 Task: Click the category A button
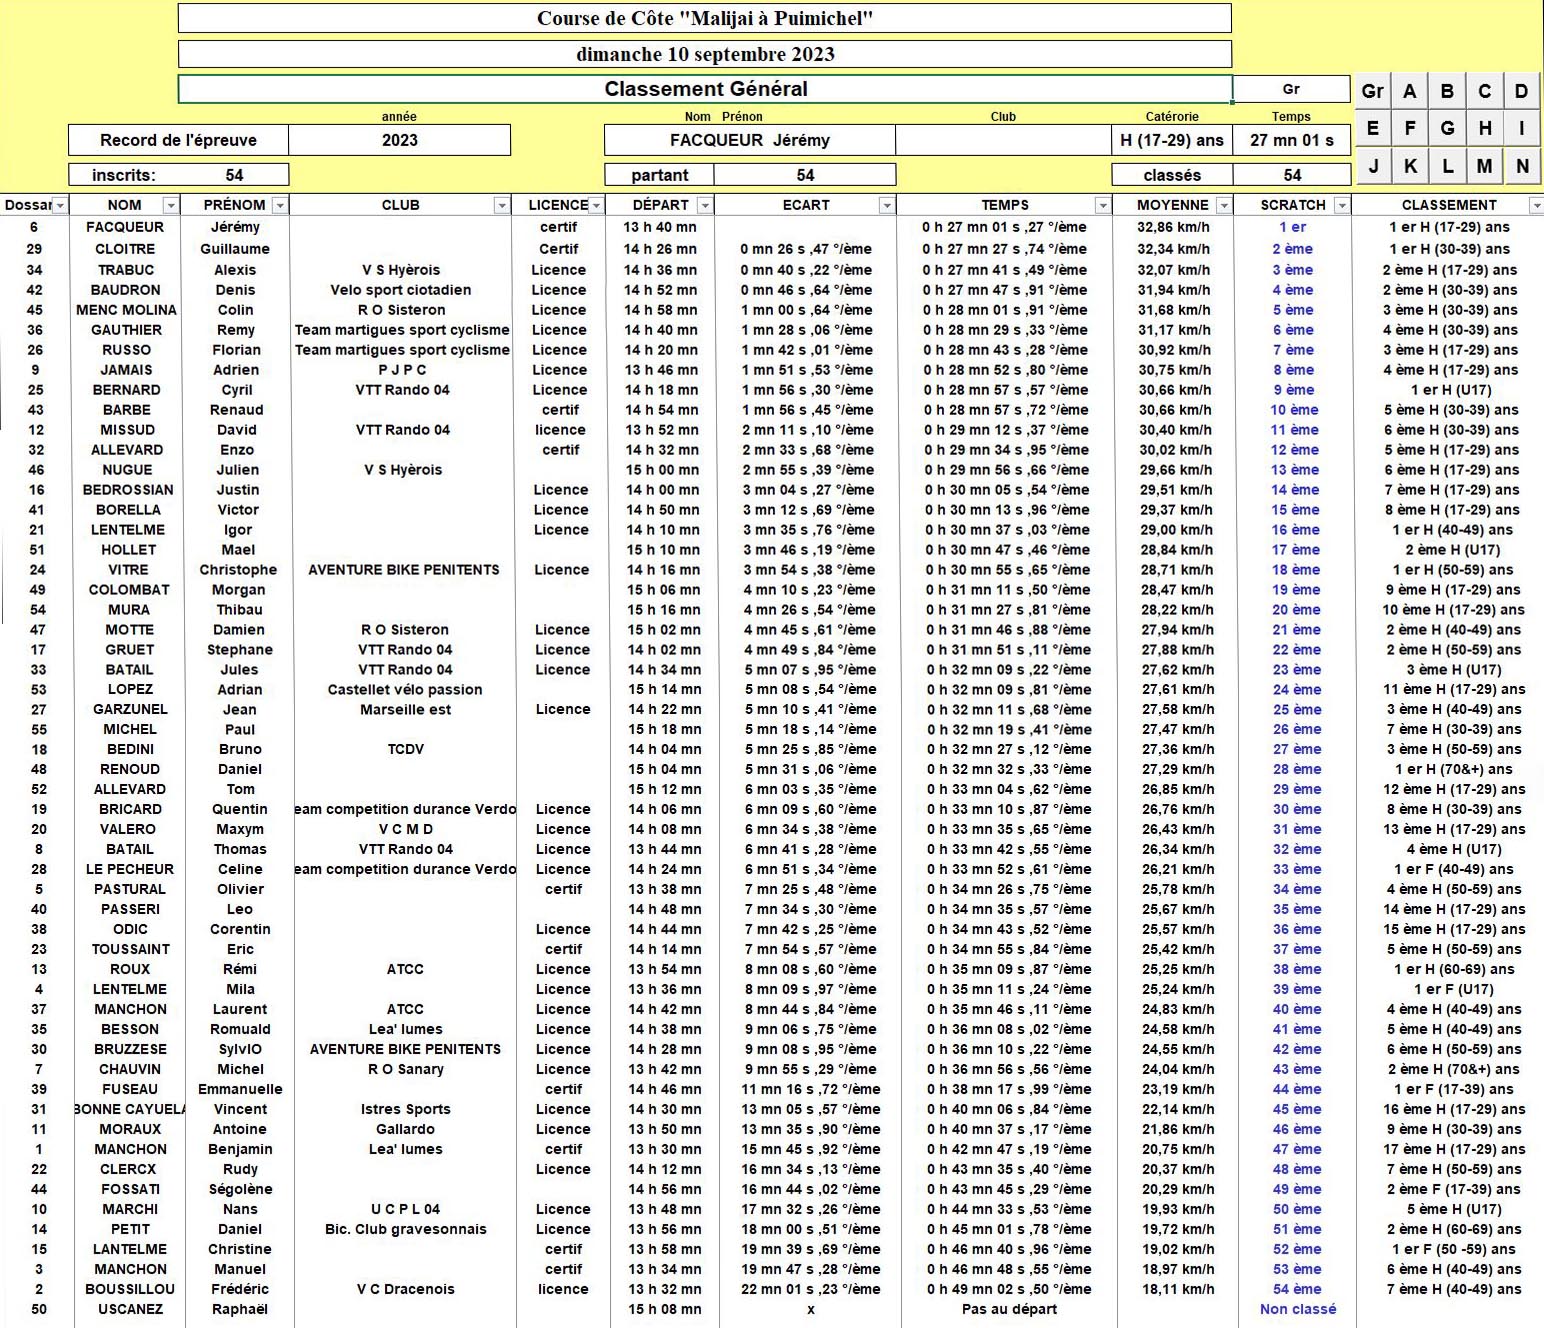point(1409,91)
